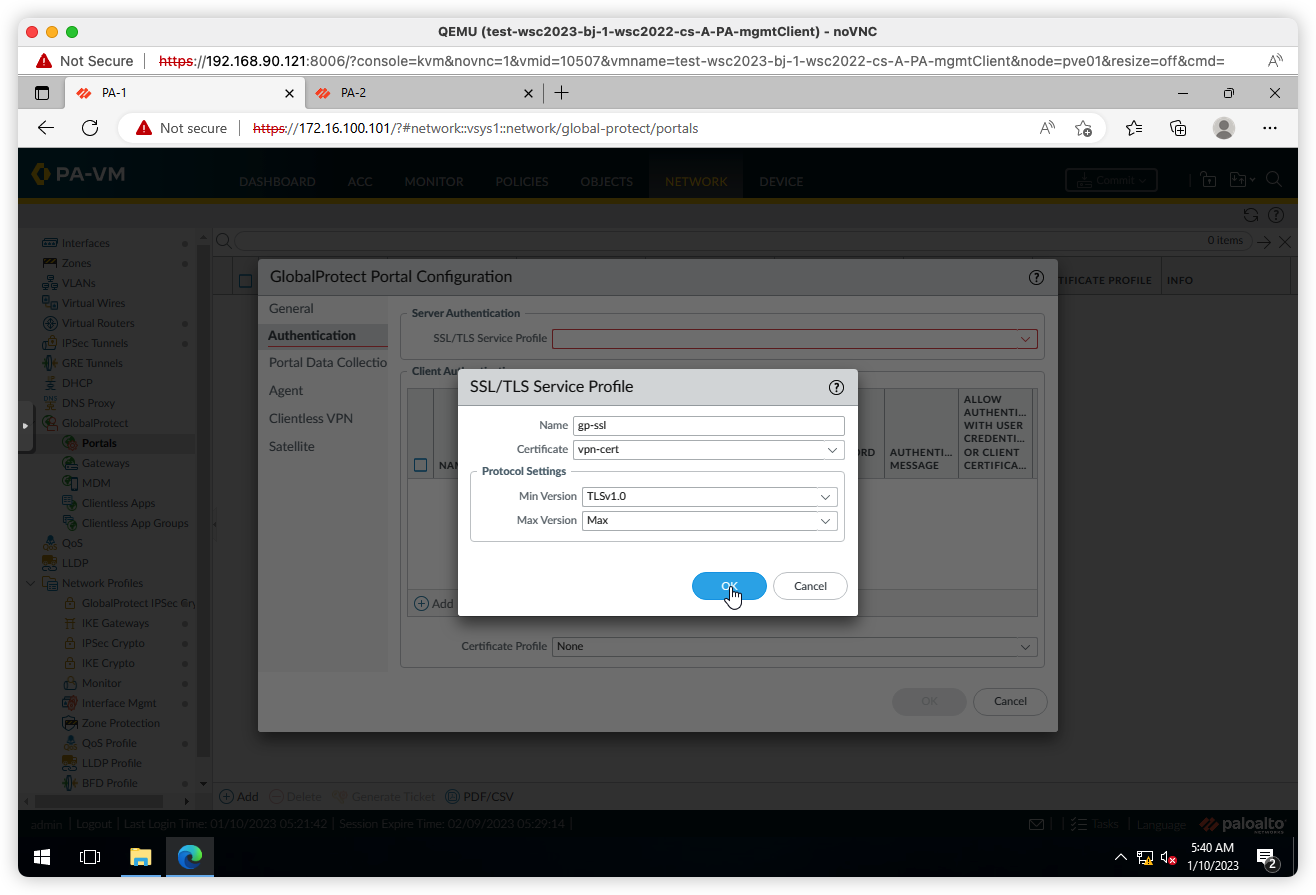Viewport: 1316px width, 895px height.
Task: Open Edge Collections icon
Action: point(1178,128)
